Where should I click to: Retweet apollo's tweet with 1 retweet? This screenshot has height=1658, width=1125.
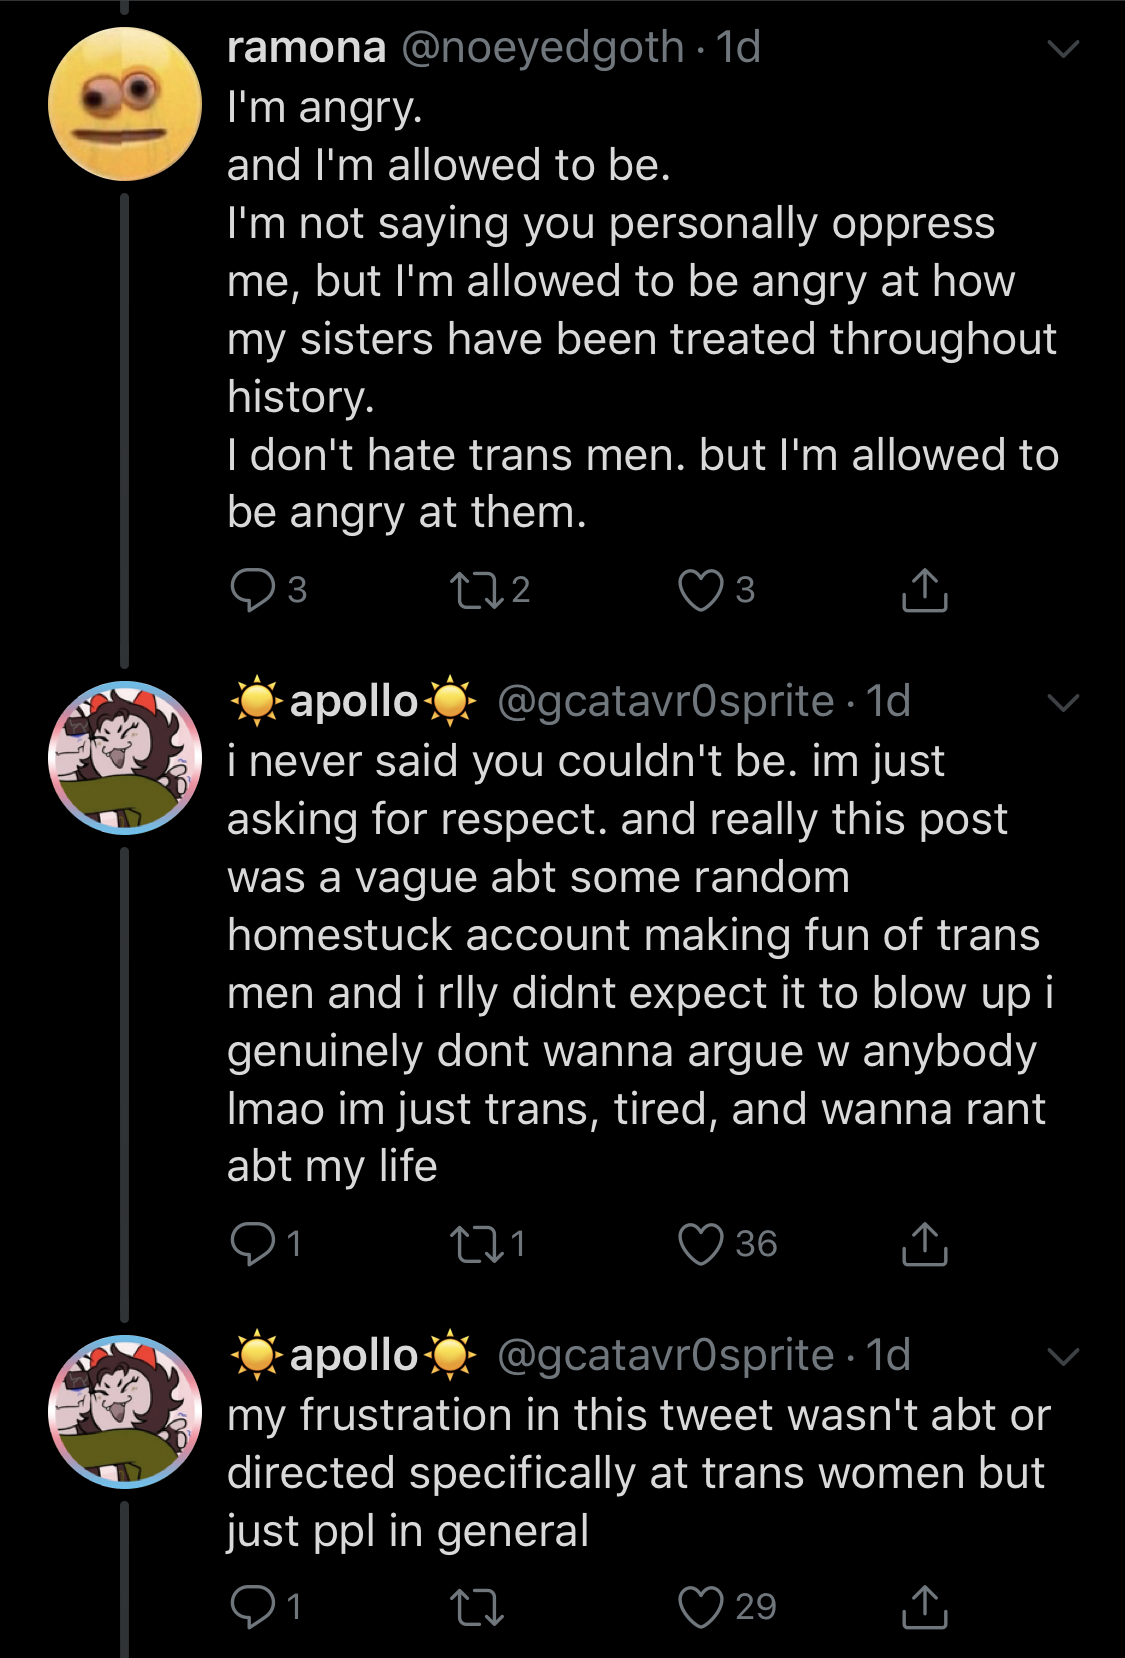[x=475, y=1244]
